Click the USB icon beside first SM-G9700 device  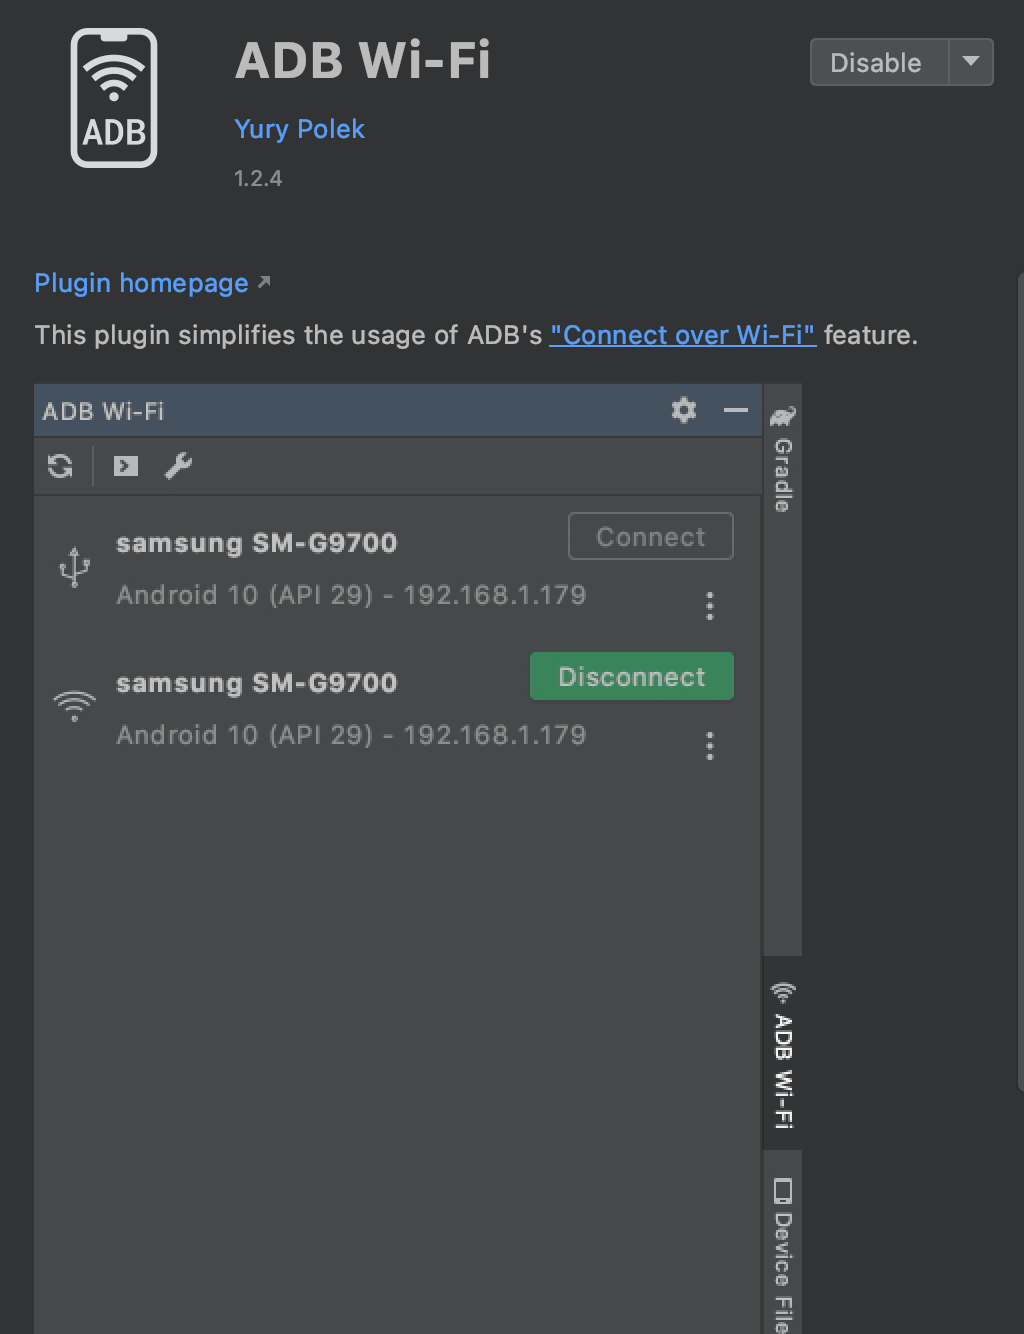pos(74,565)
